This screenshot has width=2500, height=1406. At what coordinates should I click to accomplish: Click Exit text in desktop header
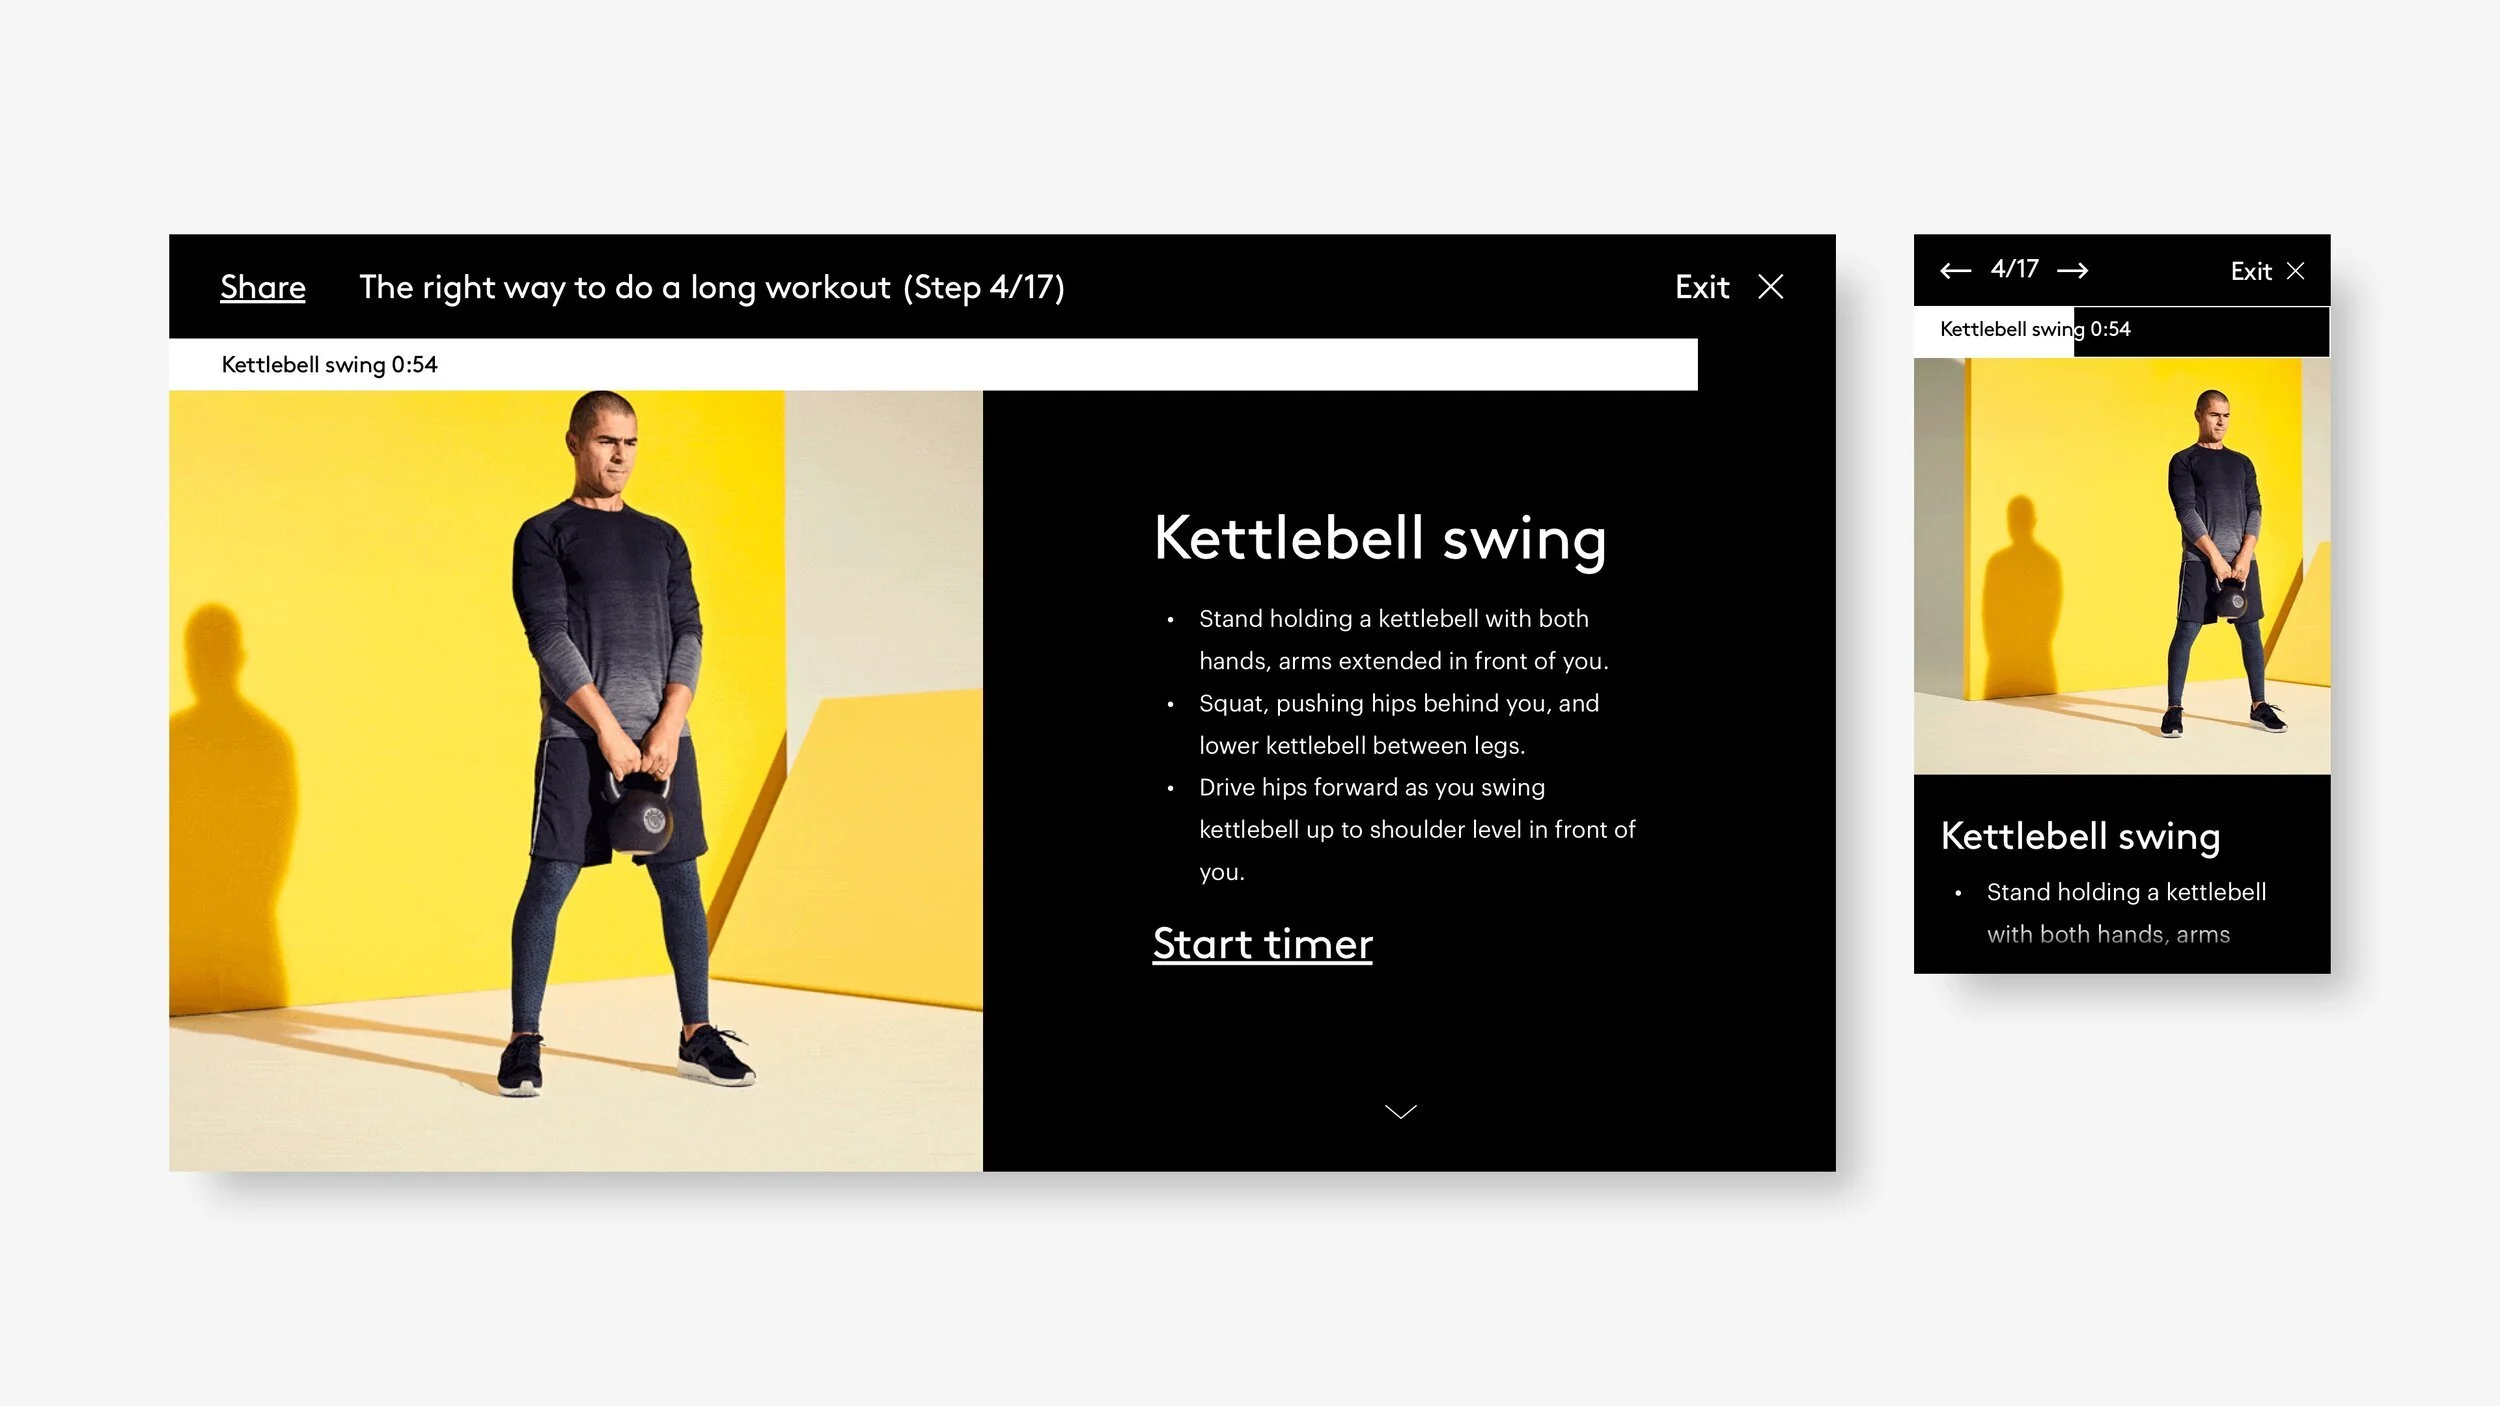1701,287
